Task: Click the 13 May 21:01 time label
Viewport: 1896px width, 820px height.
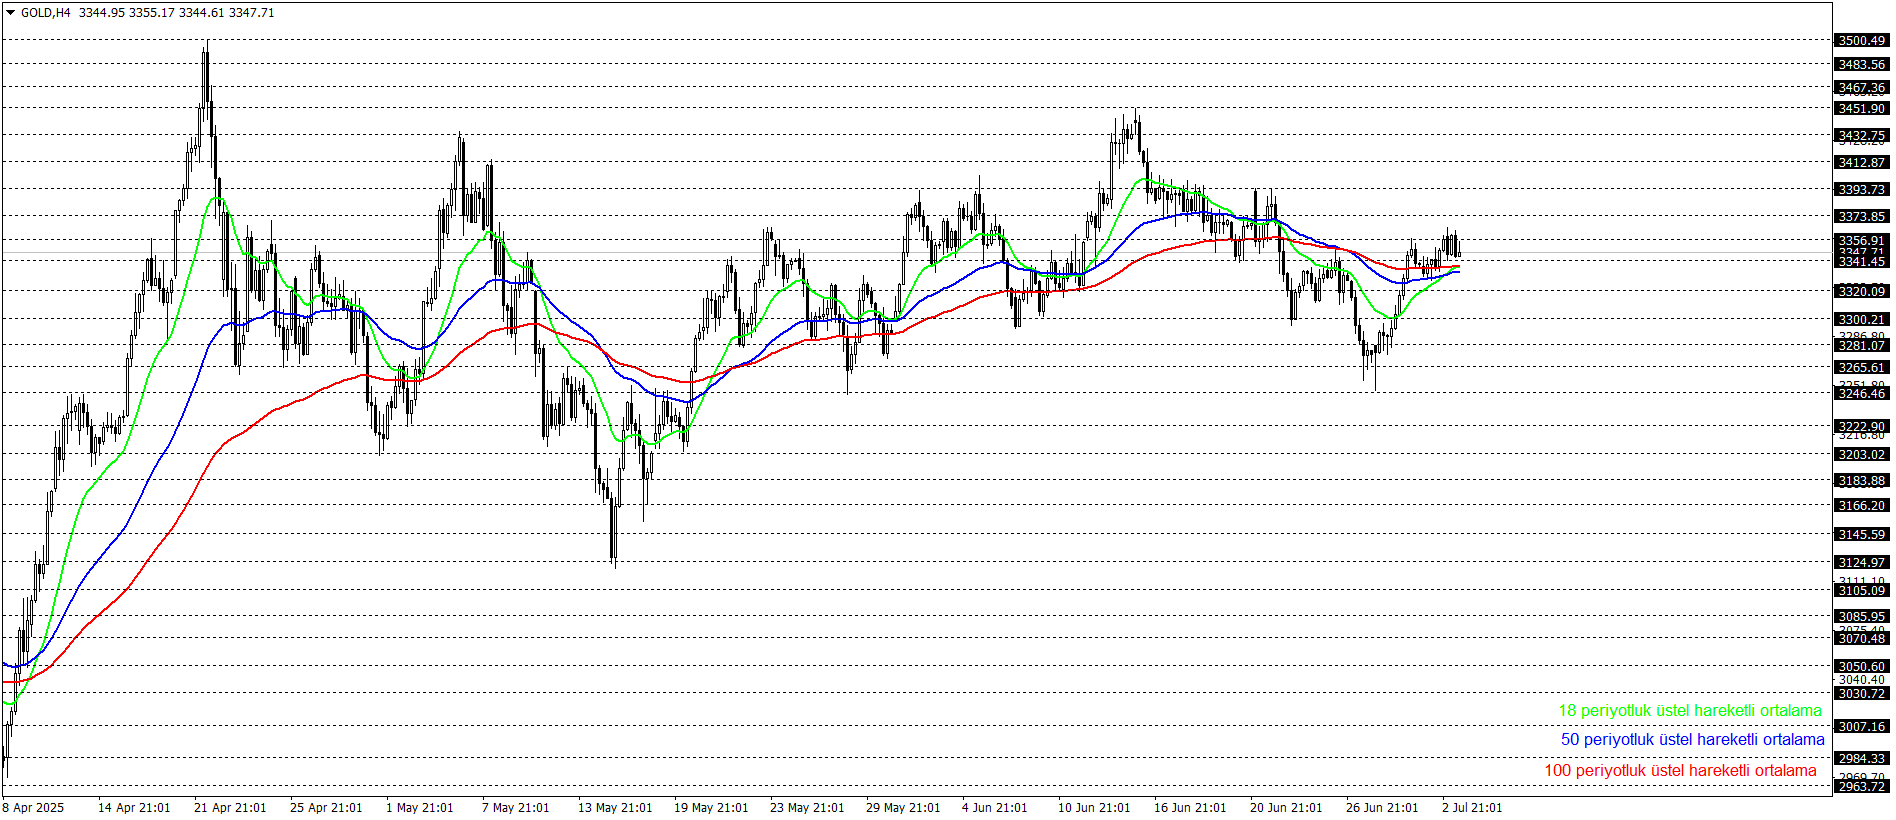Action: pyautogui.click(x=615, y=808)
